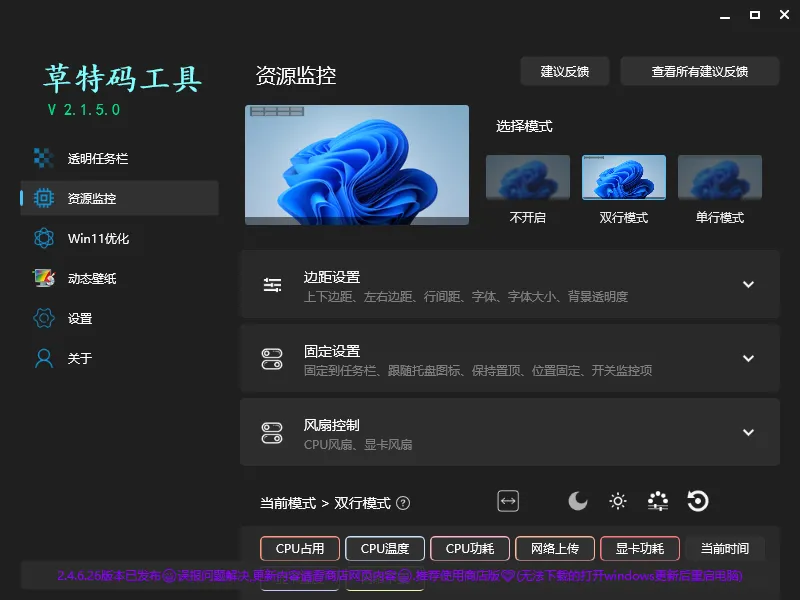Screen dimensions: 800x600
Task: Click the 风扇控制 toggles icon
Action: 272,433
